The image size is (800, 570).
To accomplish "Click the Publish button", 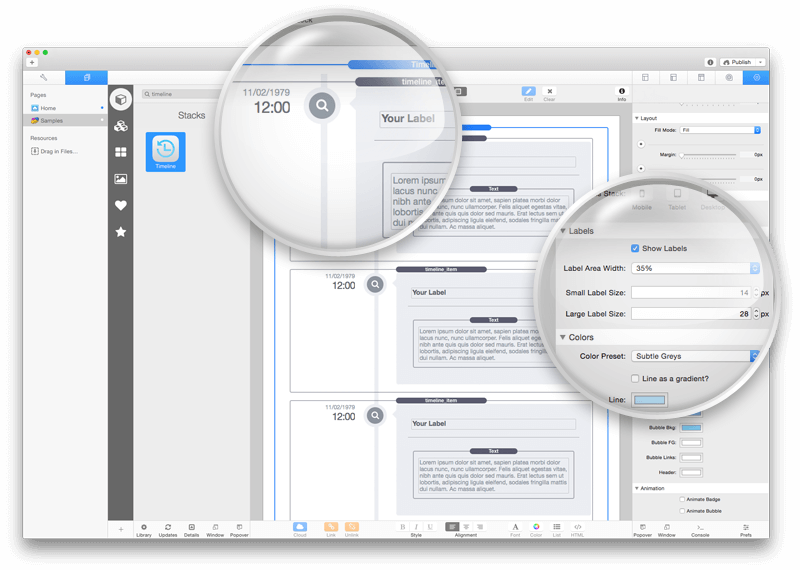I will point(738,62).
